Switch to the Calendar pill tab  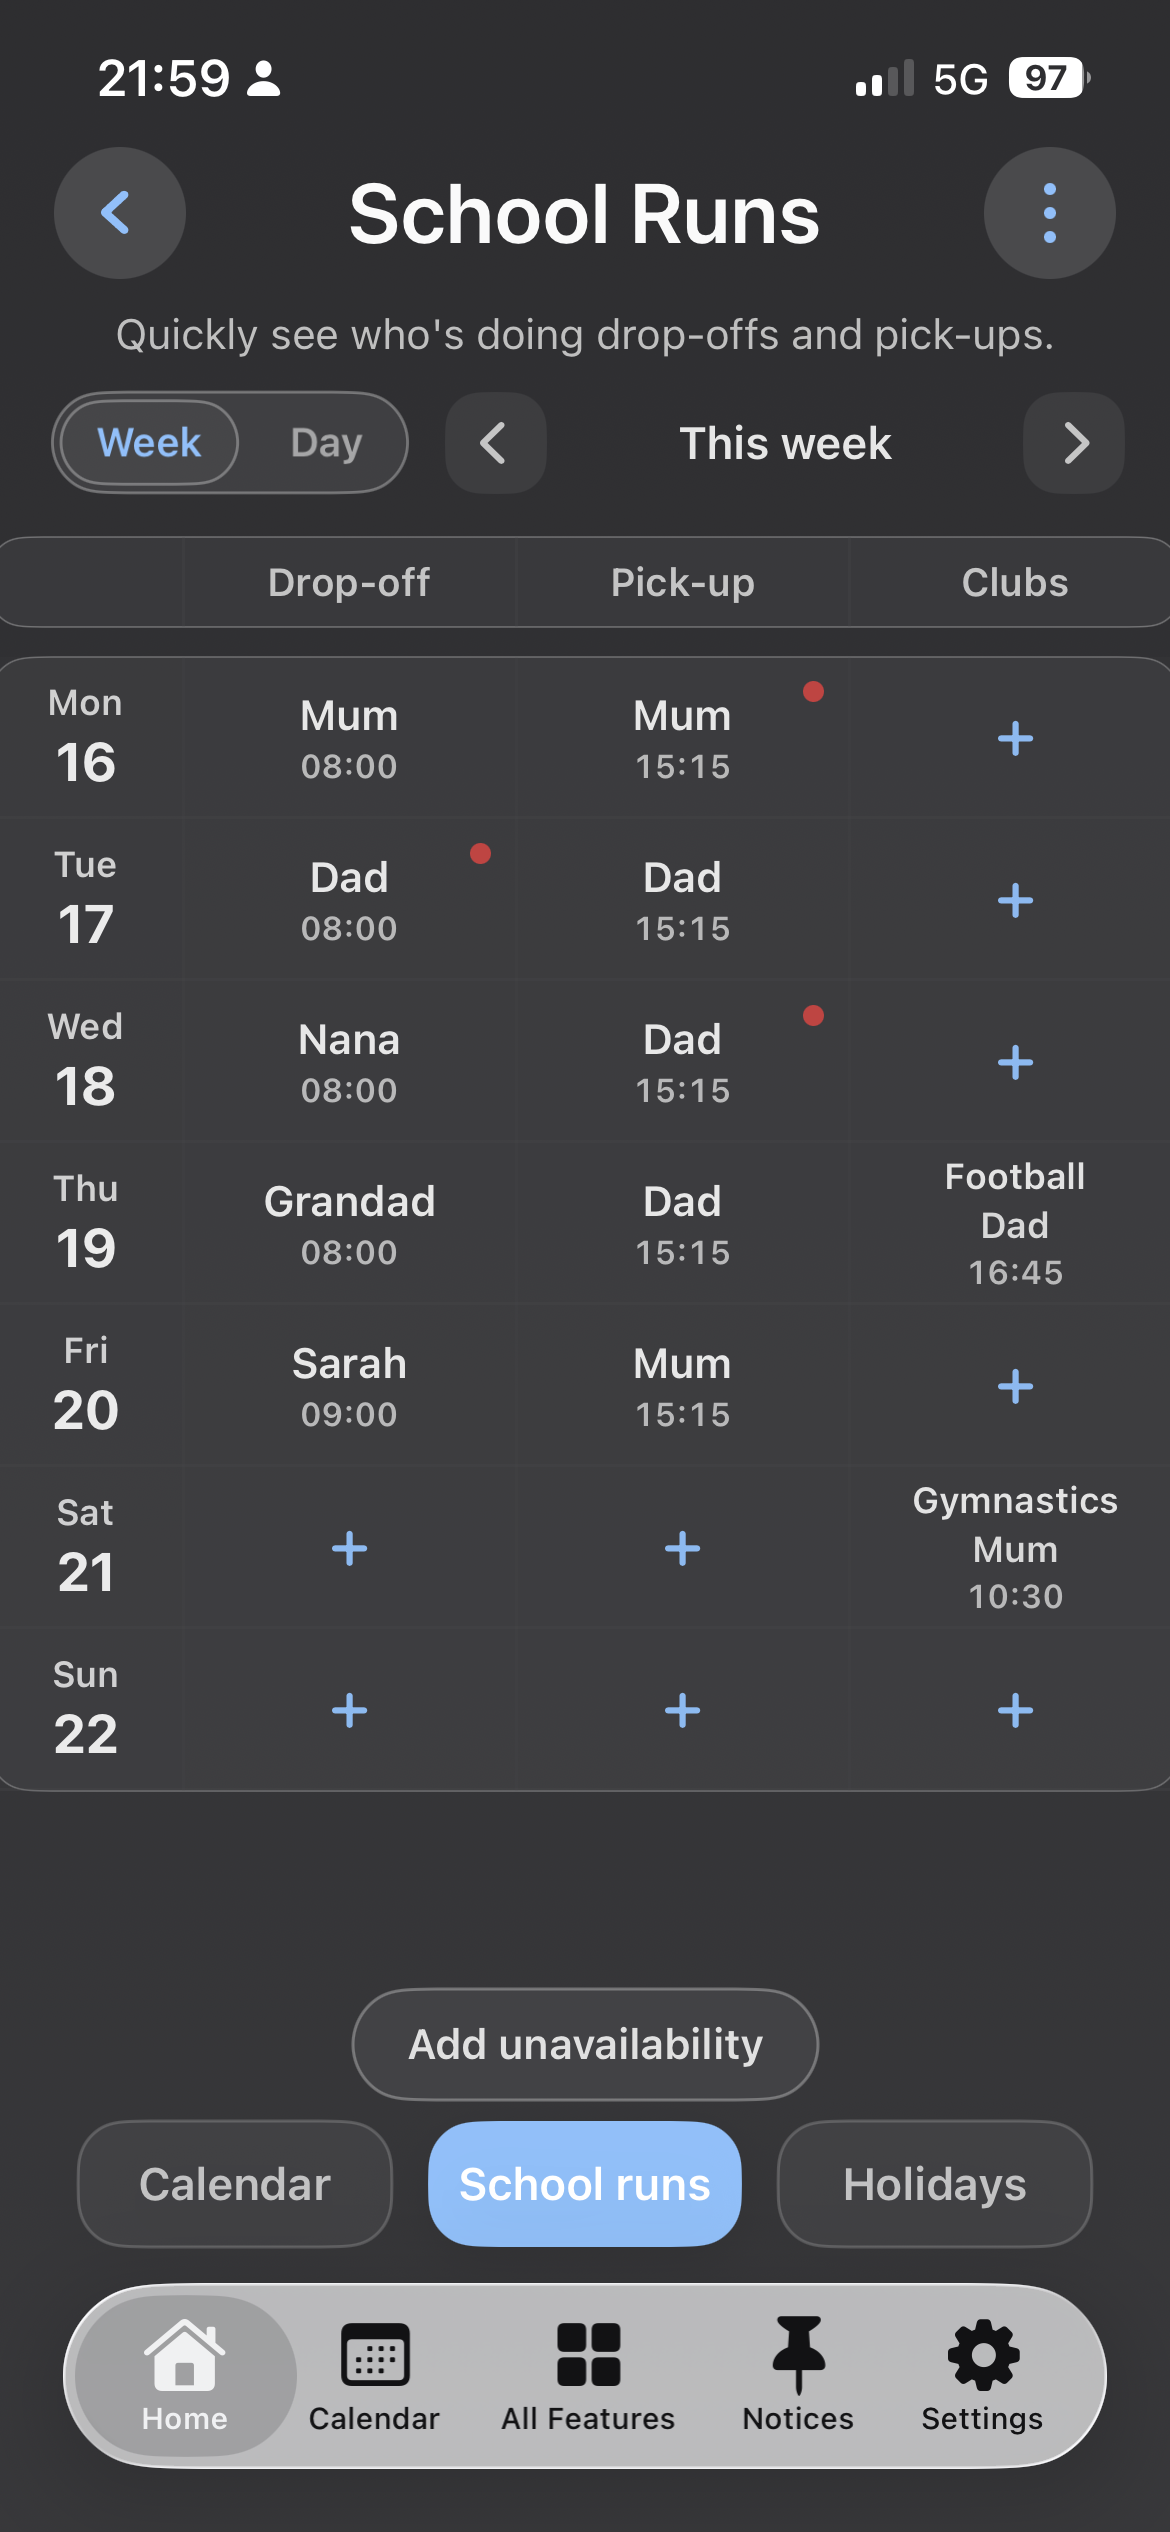pyautogui.click(x=235, y=2184)
